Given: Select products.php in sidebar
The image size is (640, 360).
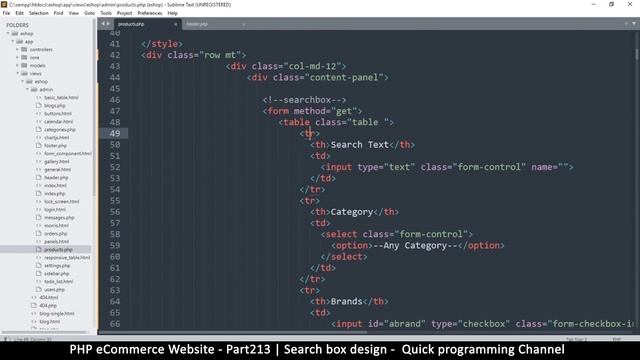Looking at the screenshot, I should tap(58, 249).
